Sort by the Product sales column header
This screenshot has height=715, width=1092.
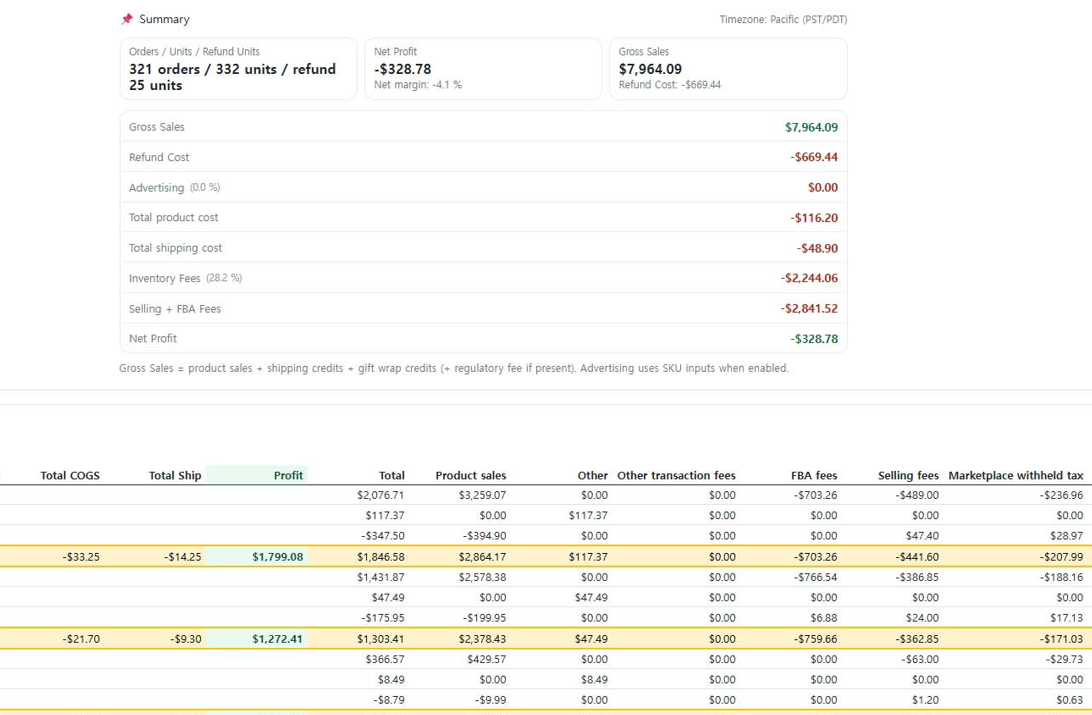471,475
